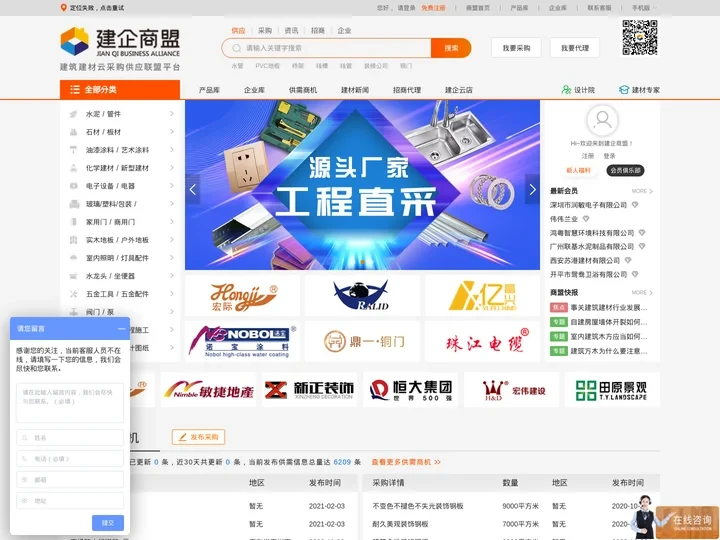Click the 电话 field in message form
The height and width of the screenshot is (540, 720).
pyautogui.click(x=70, y=459)
